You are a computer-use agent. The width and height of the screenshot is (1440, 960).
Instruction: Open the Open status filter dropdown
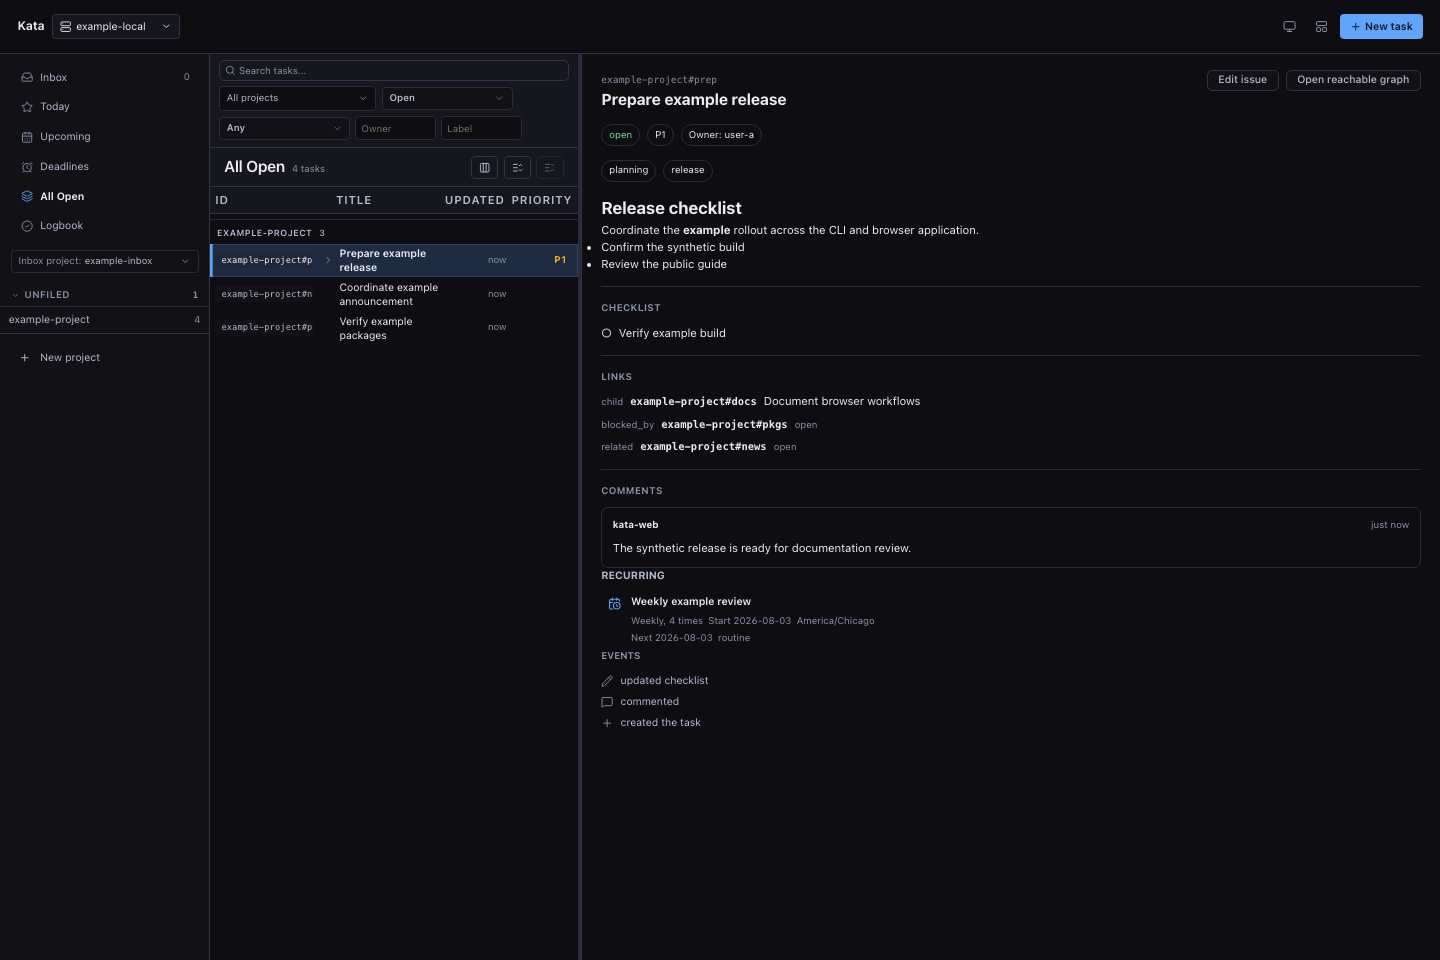click(447, 98)
